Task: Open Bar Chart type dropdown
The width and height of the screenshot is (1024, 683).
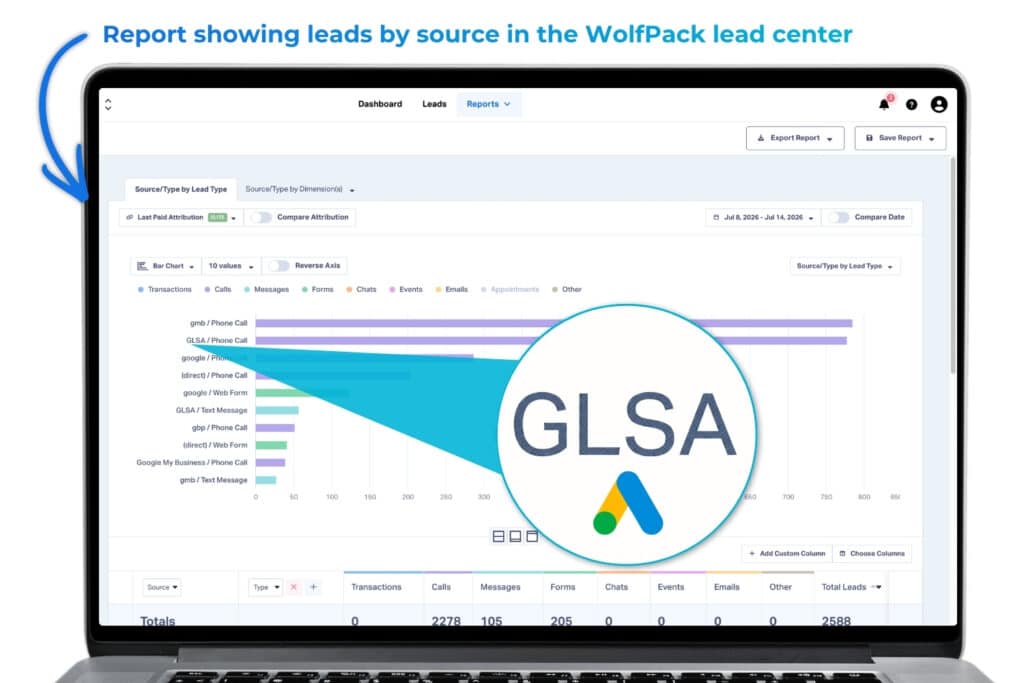Action: pyautogui.click(x=166, y=266)
